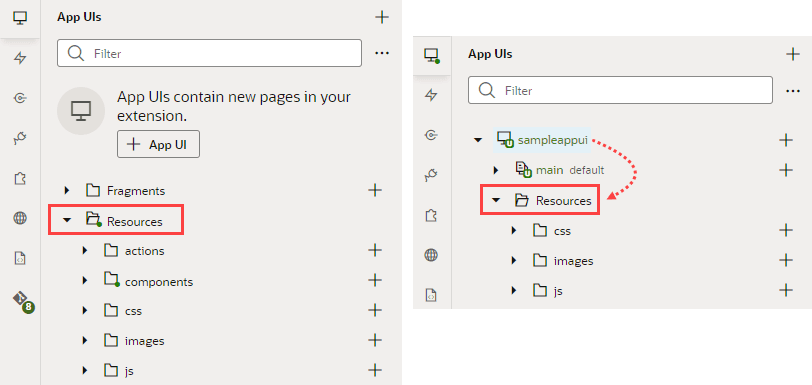Open the Git panel showing badge 8

tap(22, 301)
